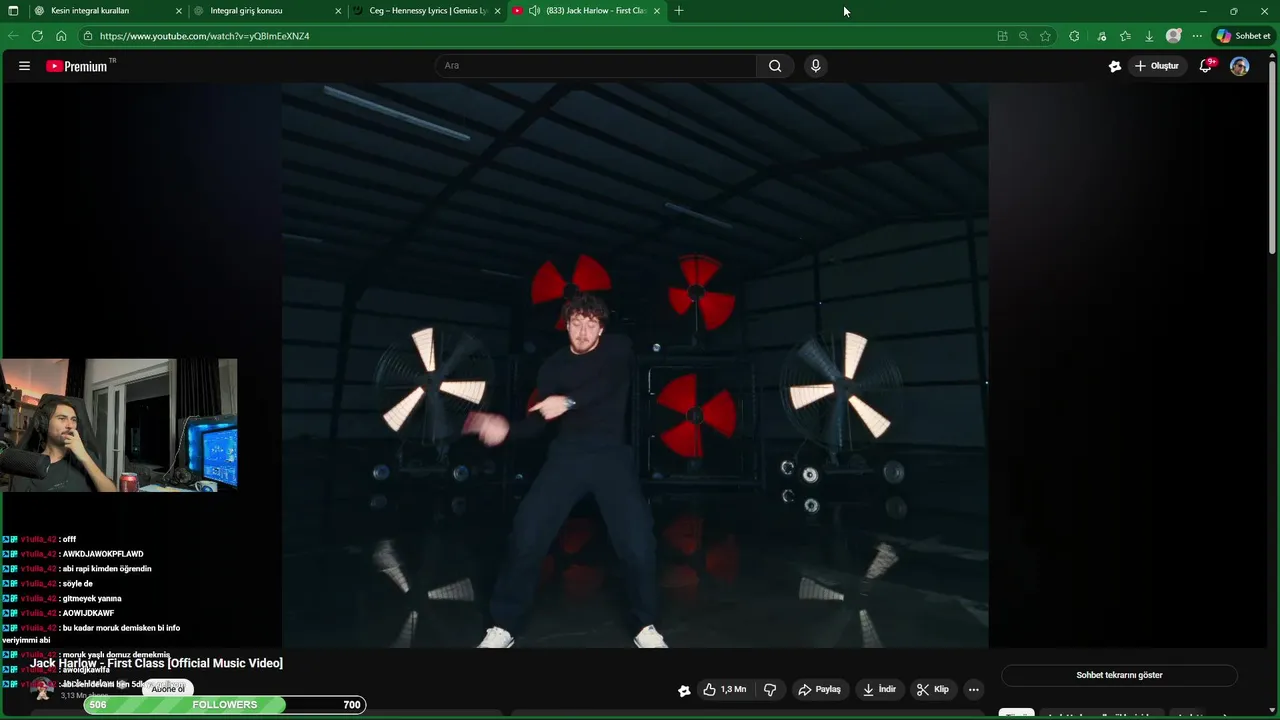Mute the tab via speaker icon
The height and width of the screenshot is (720, 1280).
534,11
